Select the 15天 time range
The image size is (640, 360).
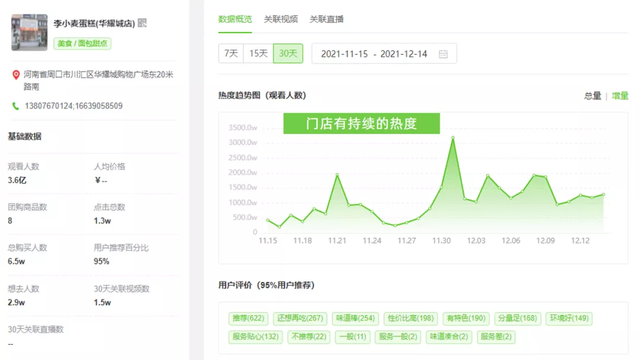click(x=258, y=53)
